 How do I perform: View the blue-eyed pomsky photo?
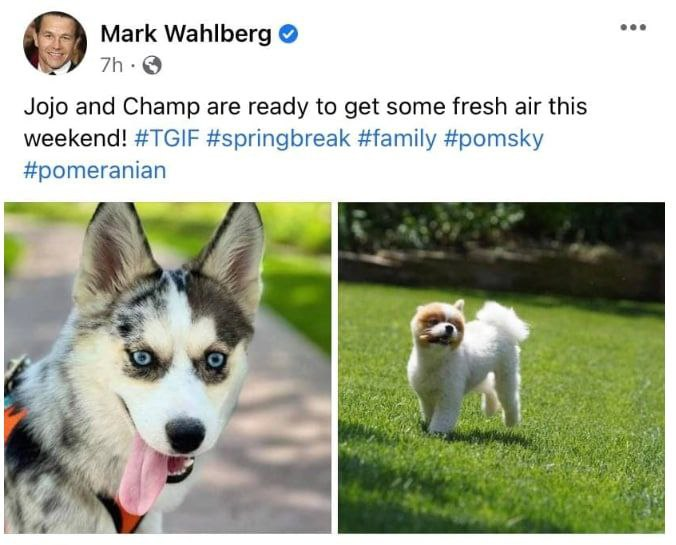168,368
